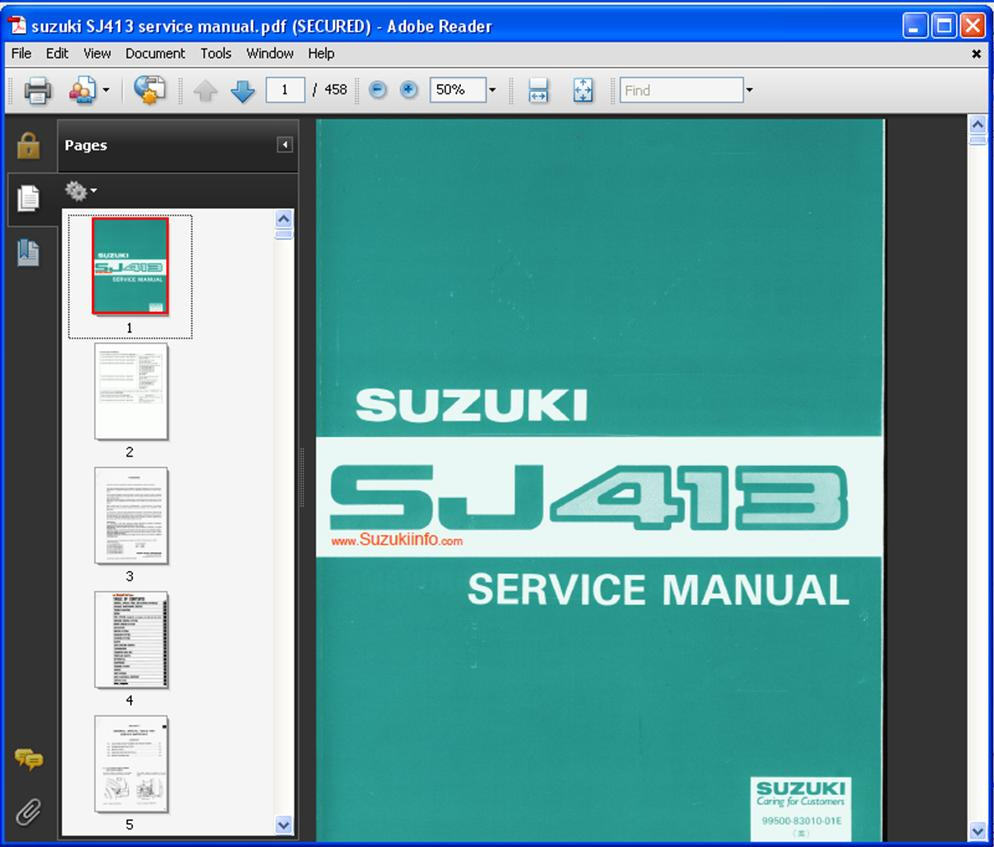Maximize the Adobe Reader window
Viewport: 994px width, 847px height.
pos(944,26)
